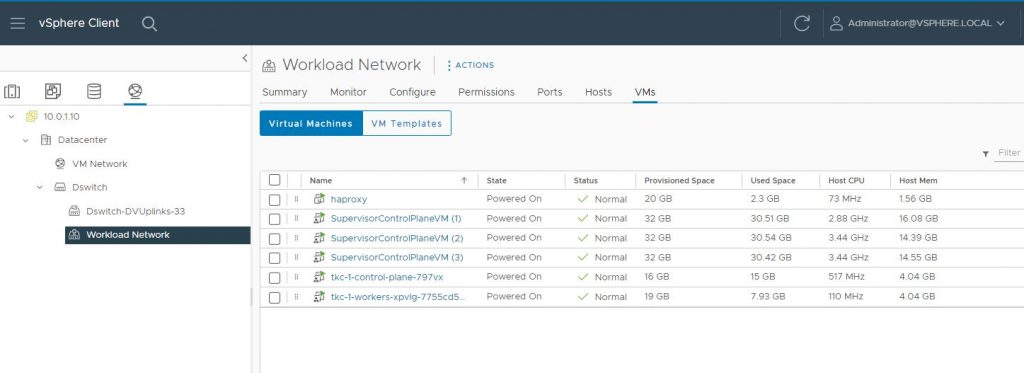Click into the Filter input field

tap(1010, 153)
